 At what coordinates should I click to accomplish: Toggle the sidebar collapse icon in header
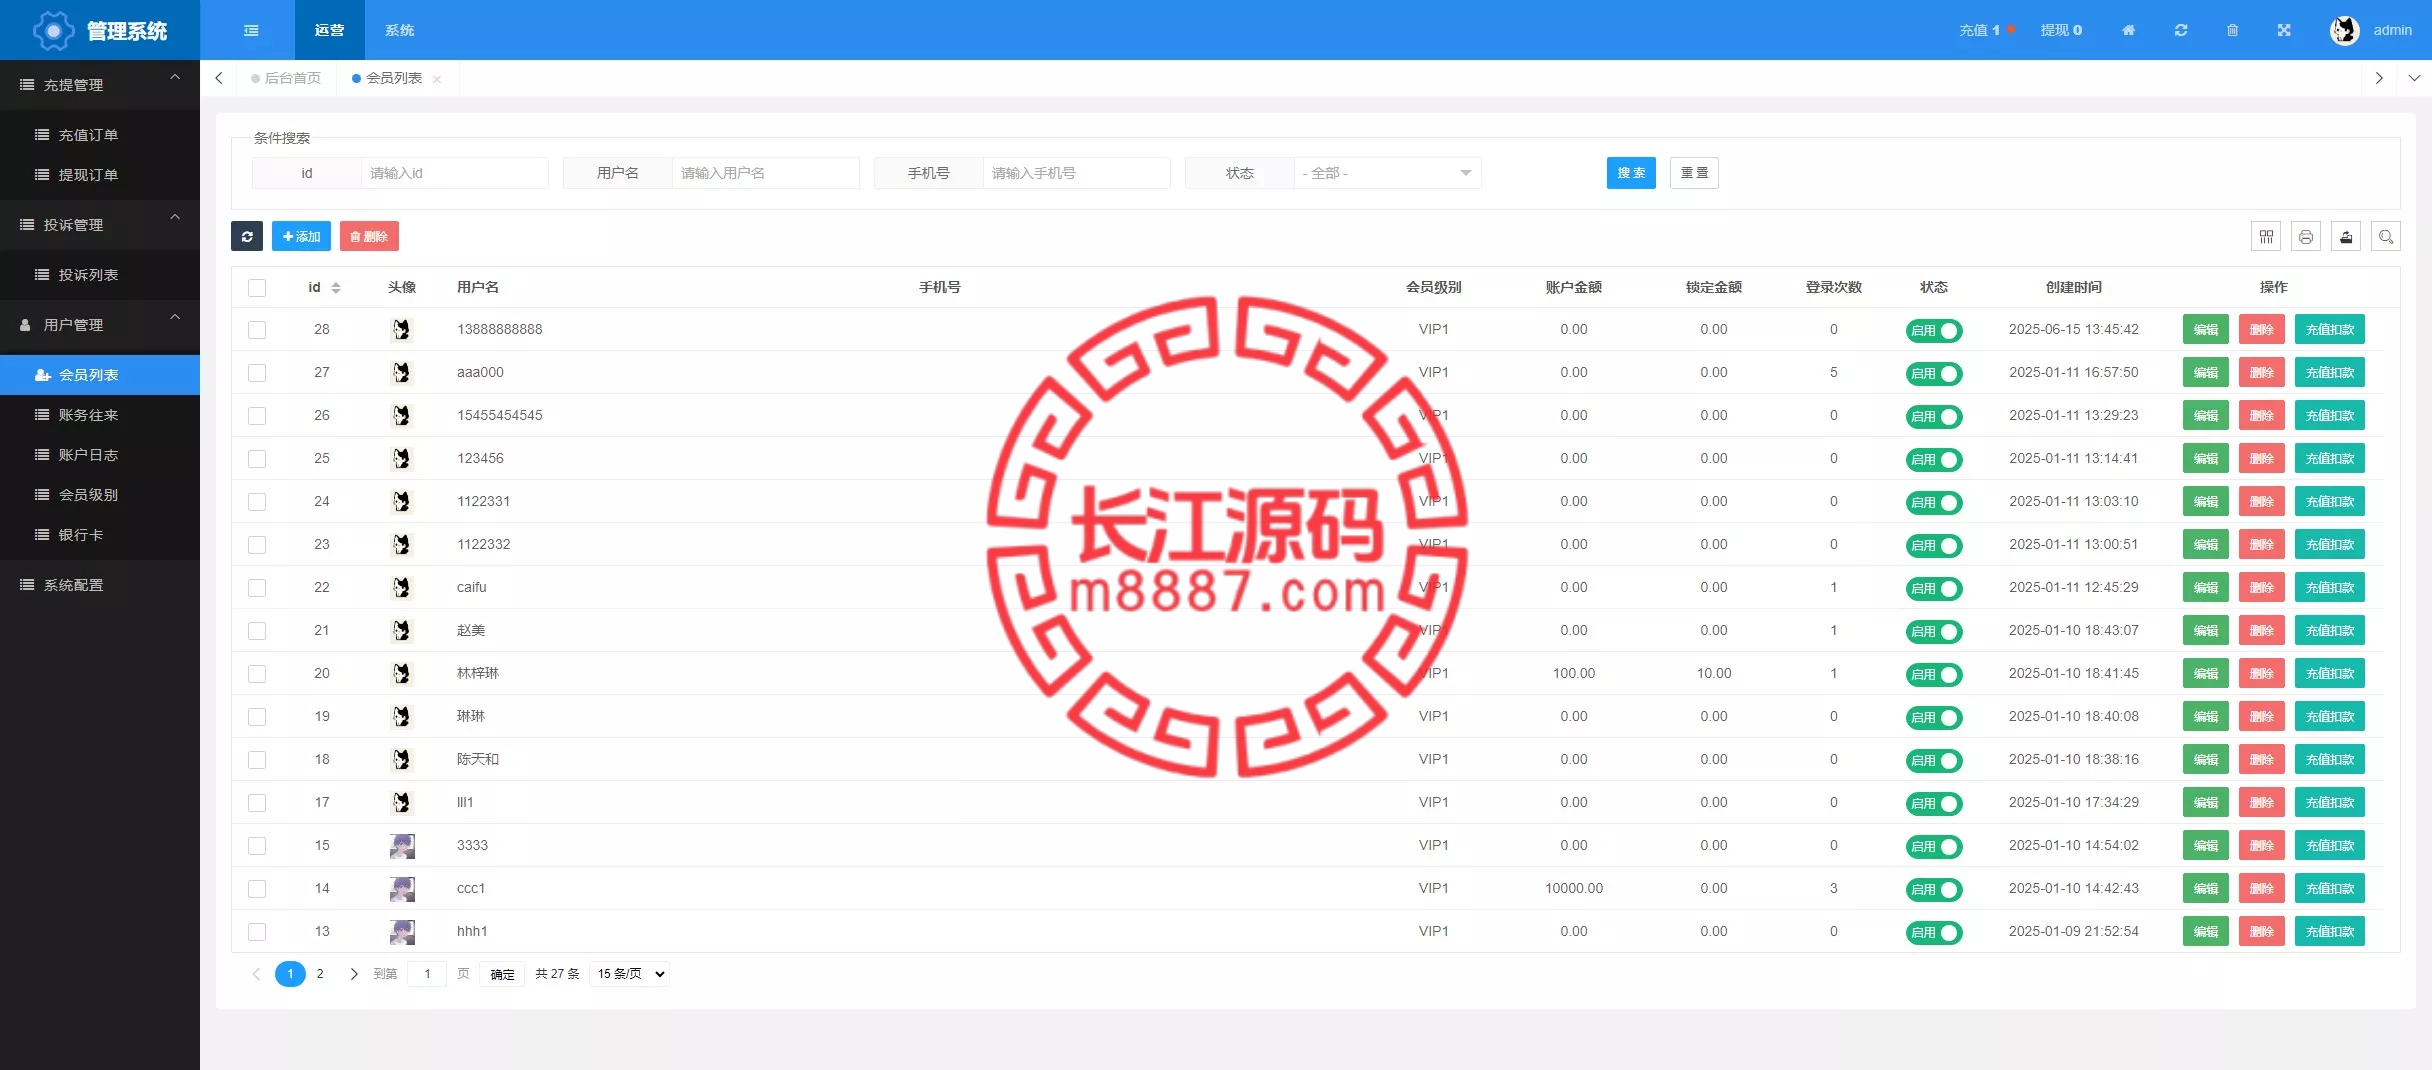click(x=251, y=30)
